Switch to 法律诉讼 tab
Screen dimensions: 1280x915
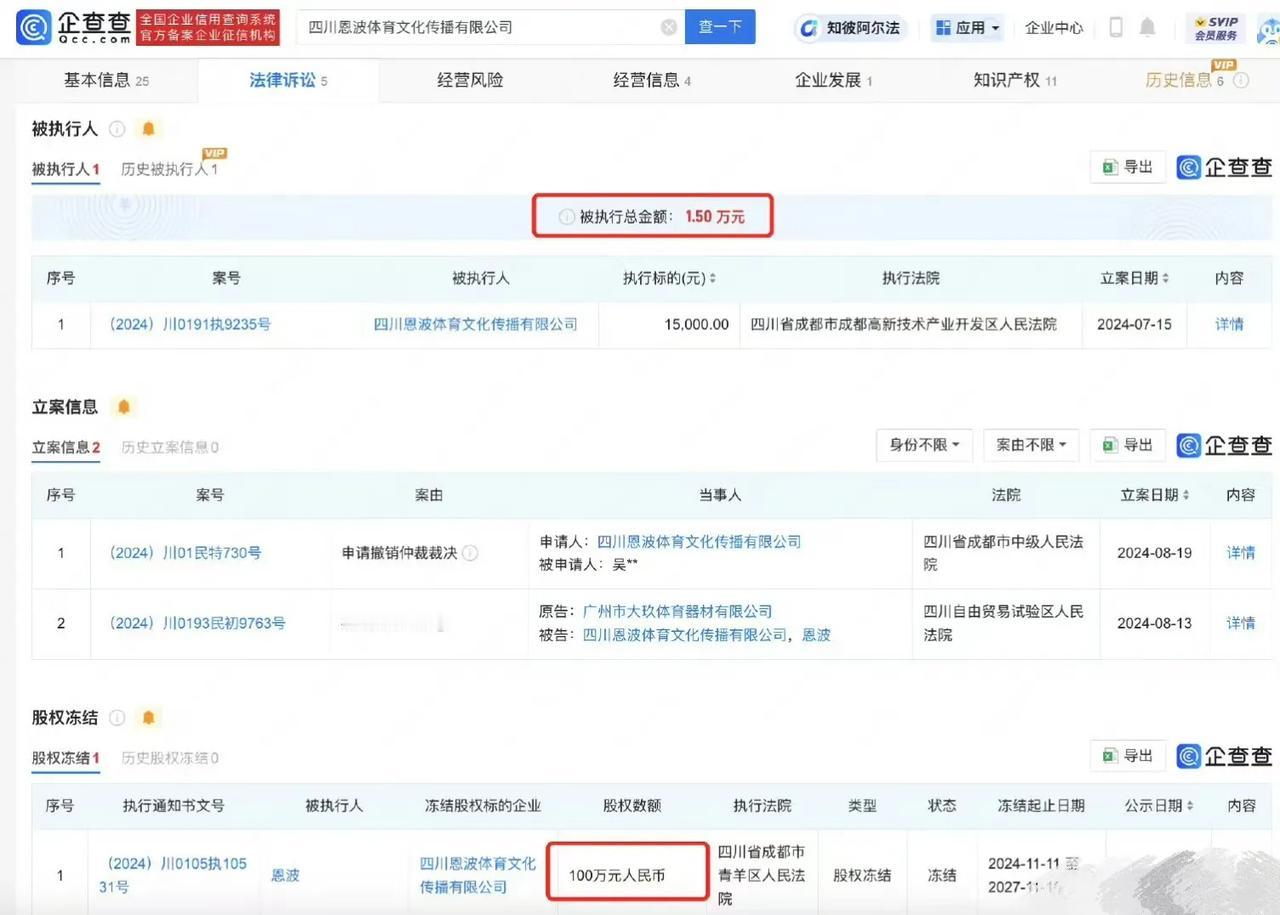coord(288,80)
